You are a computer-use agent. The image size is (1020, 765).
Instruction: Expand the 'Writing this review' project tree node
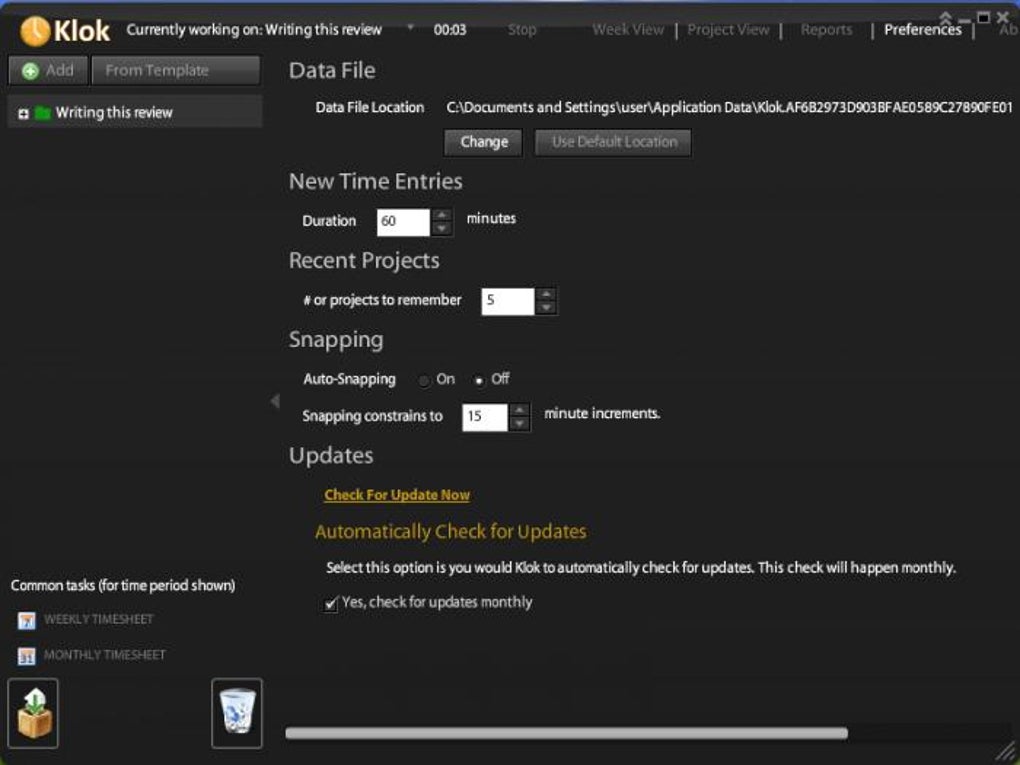click(23, 114)
